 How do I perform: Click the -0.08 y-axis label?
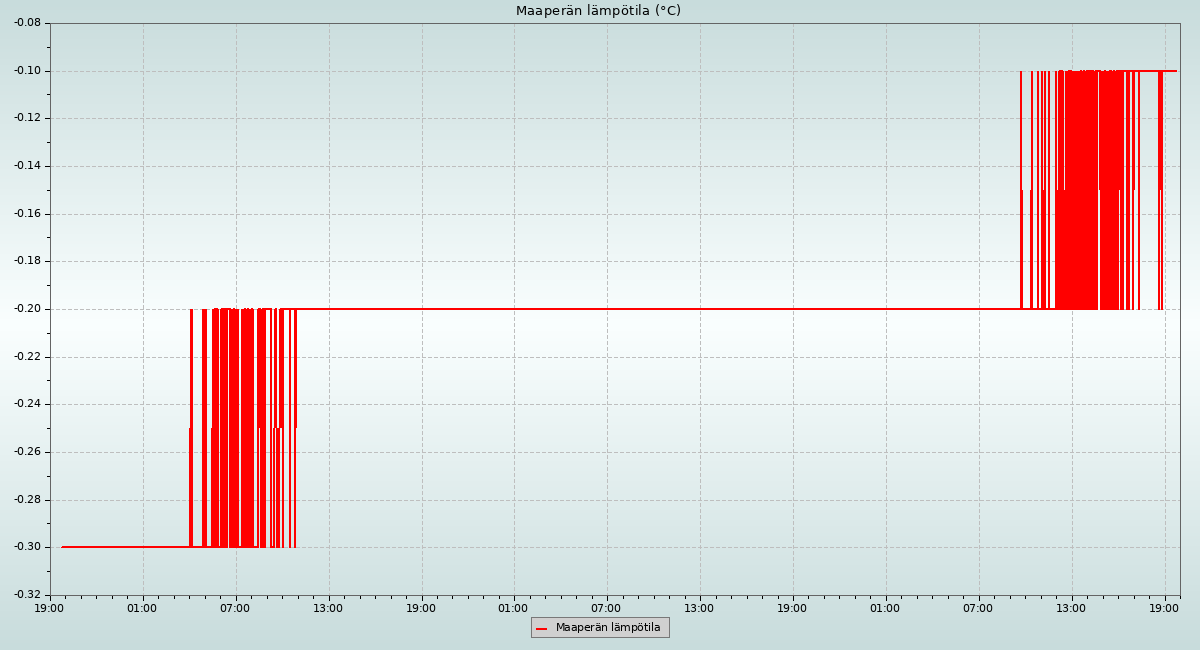tap(25, 23)
